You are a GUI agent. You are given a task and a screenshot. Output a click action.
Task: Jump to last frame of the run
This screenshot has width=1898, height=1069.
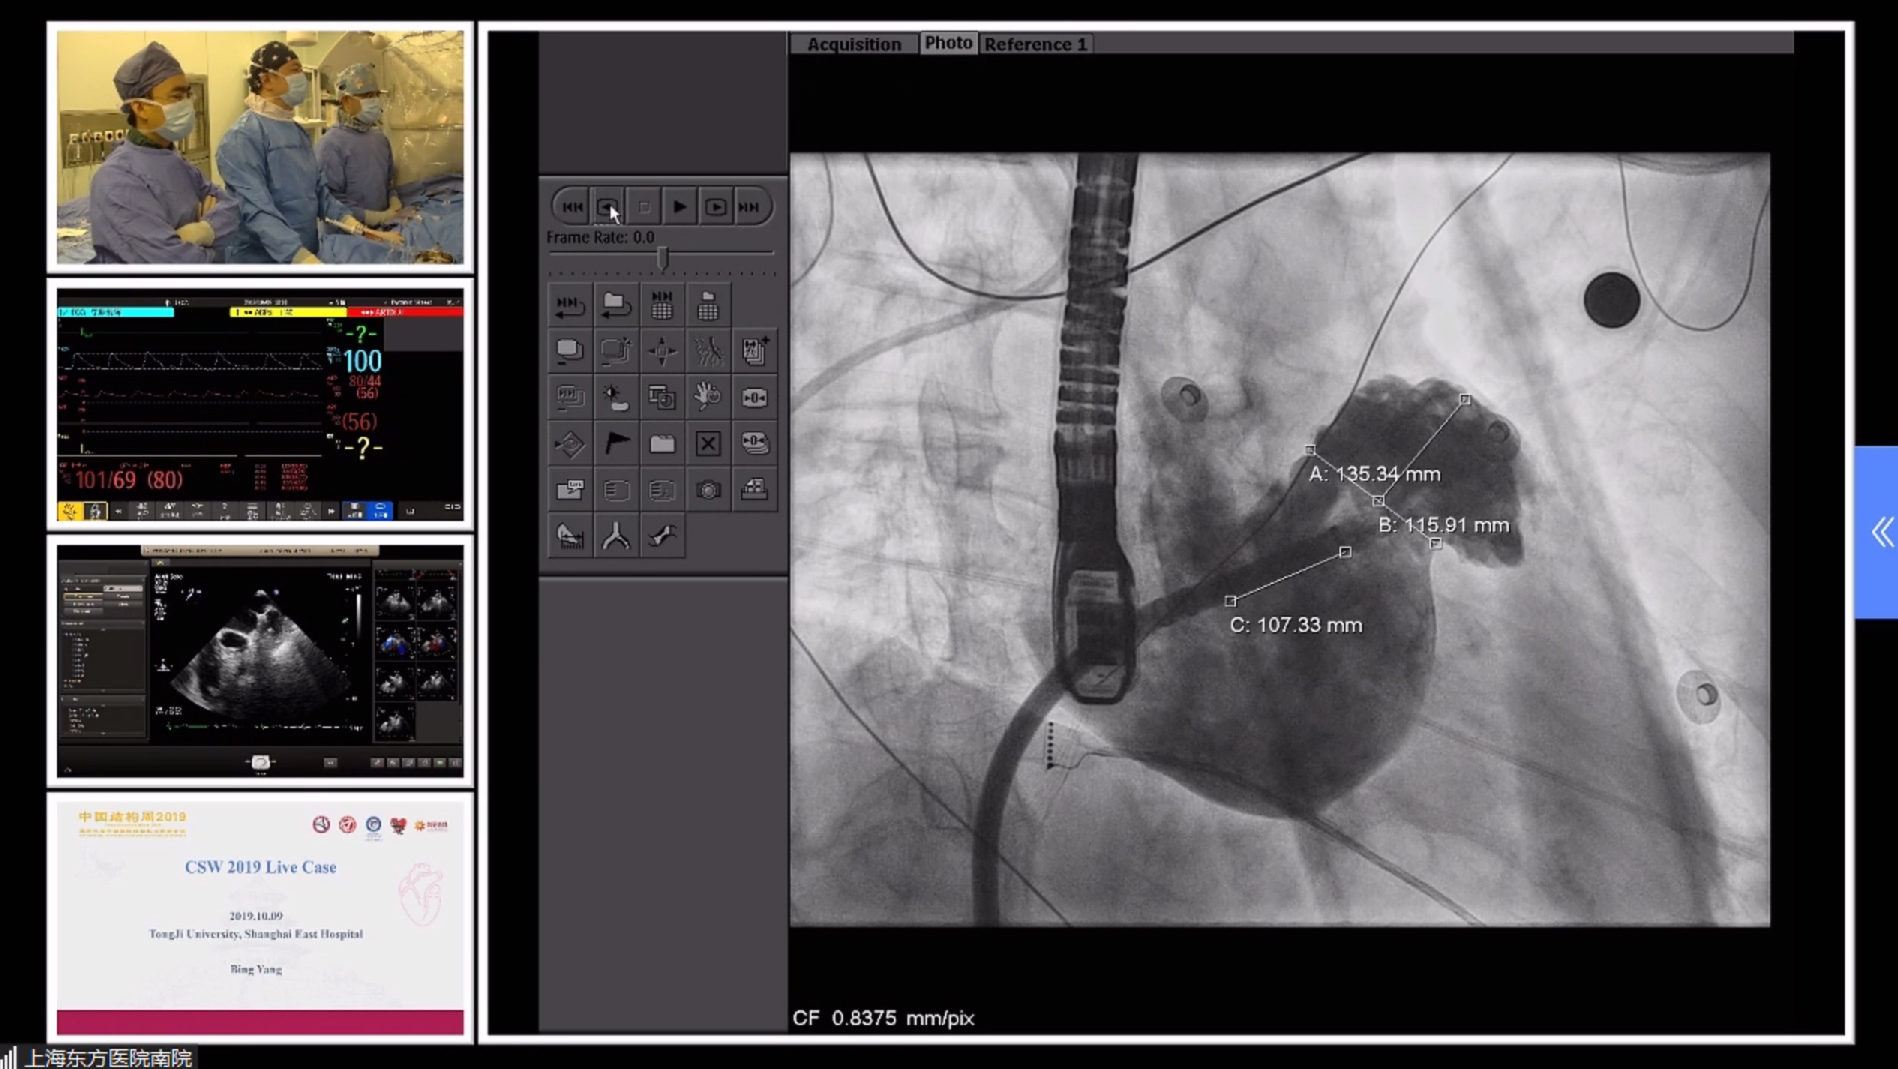[750, 207]
